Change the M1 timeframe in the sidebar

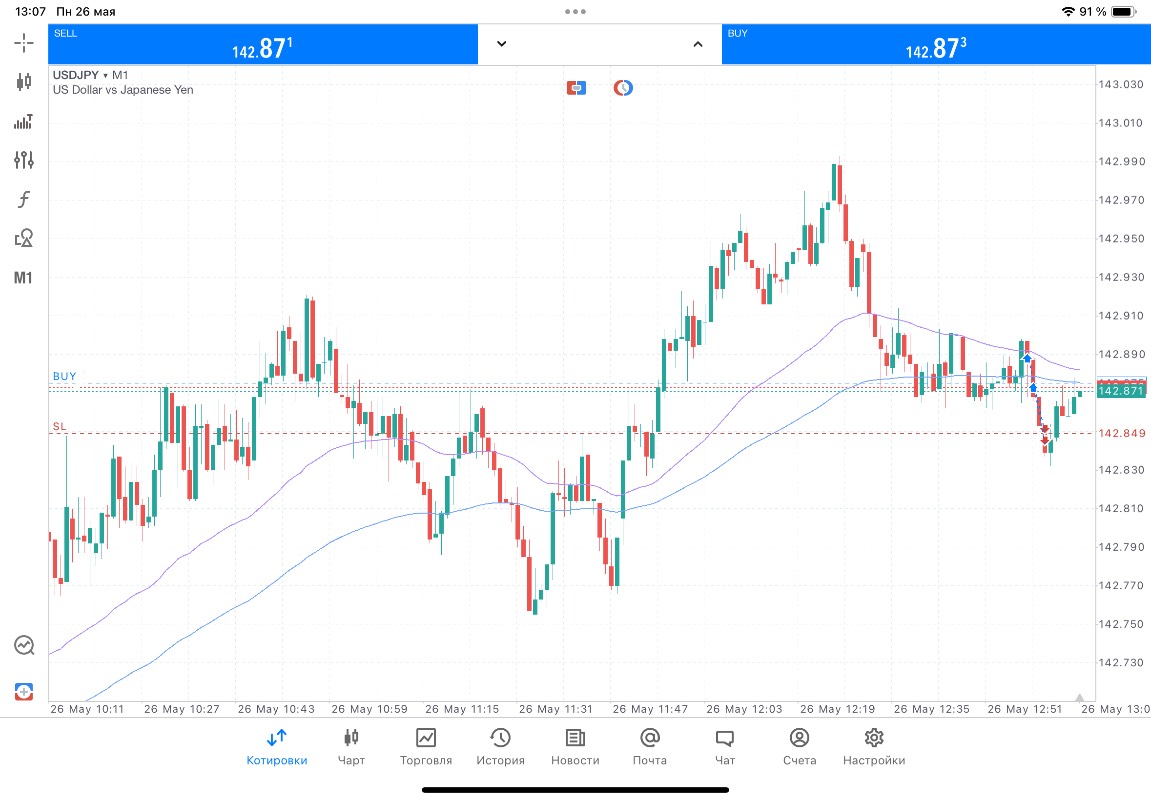tap(23, 278)
